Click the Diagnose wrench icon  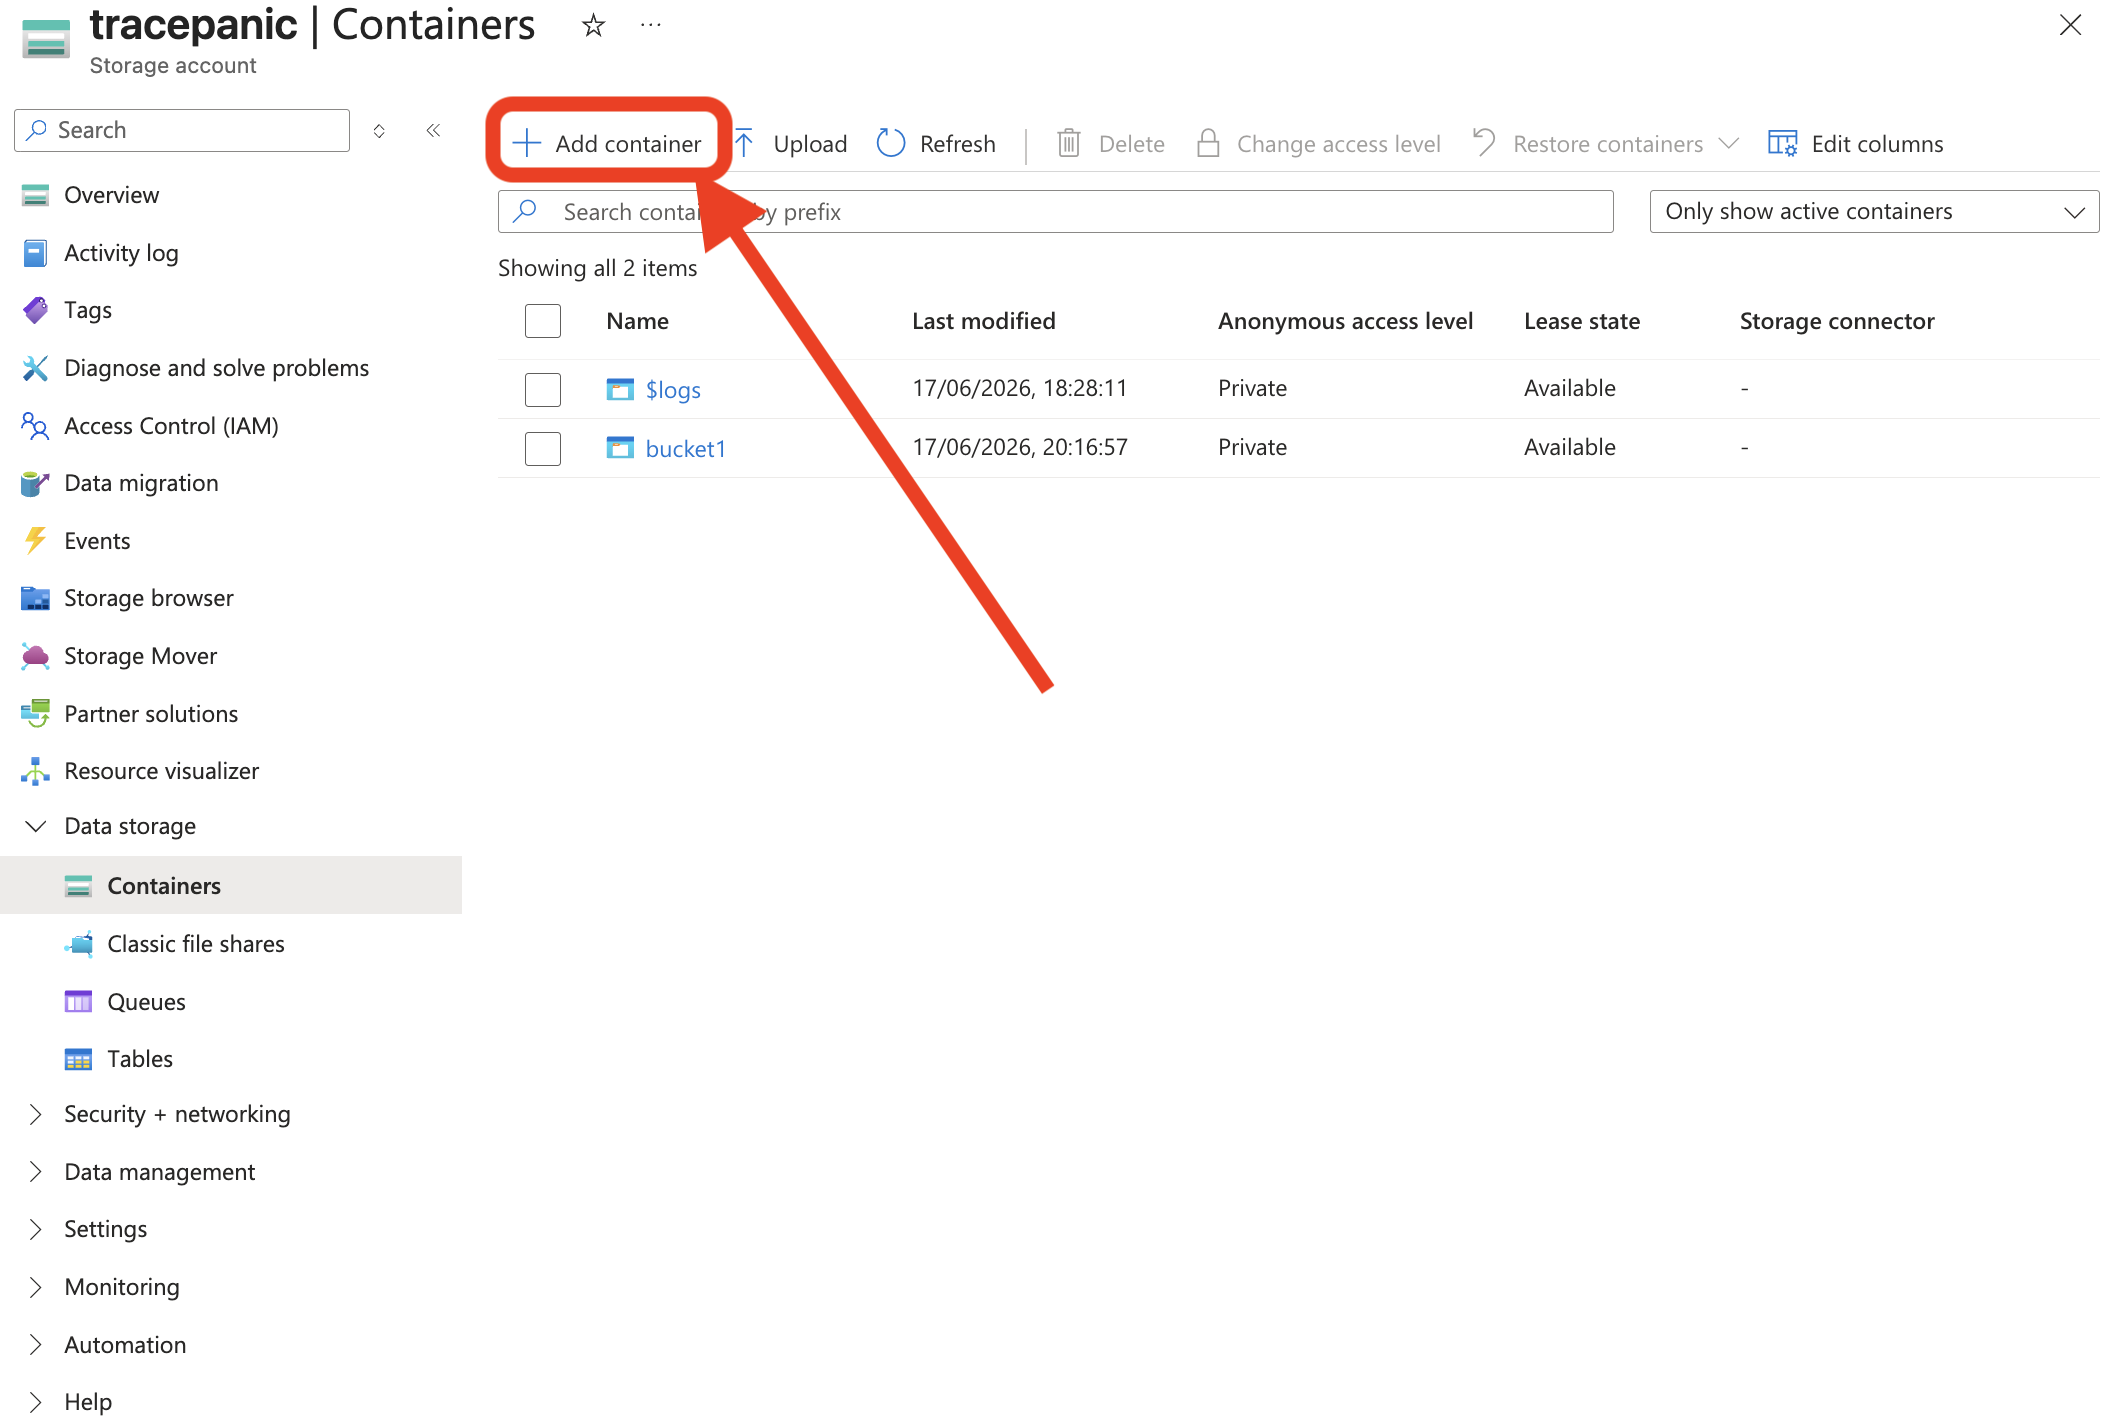[x=35, y=368]
